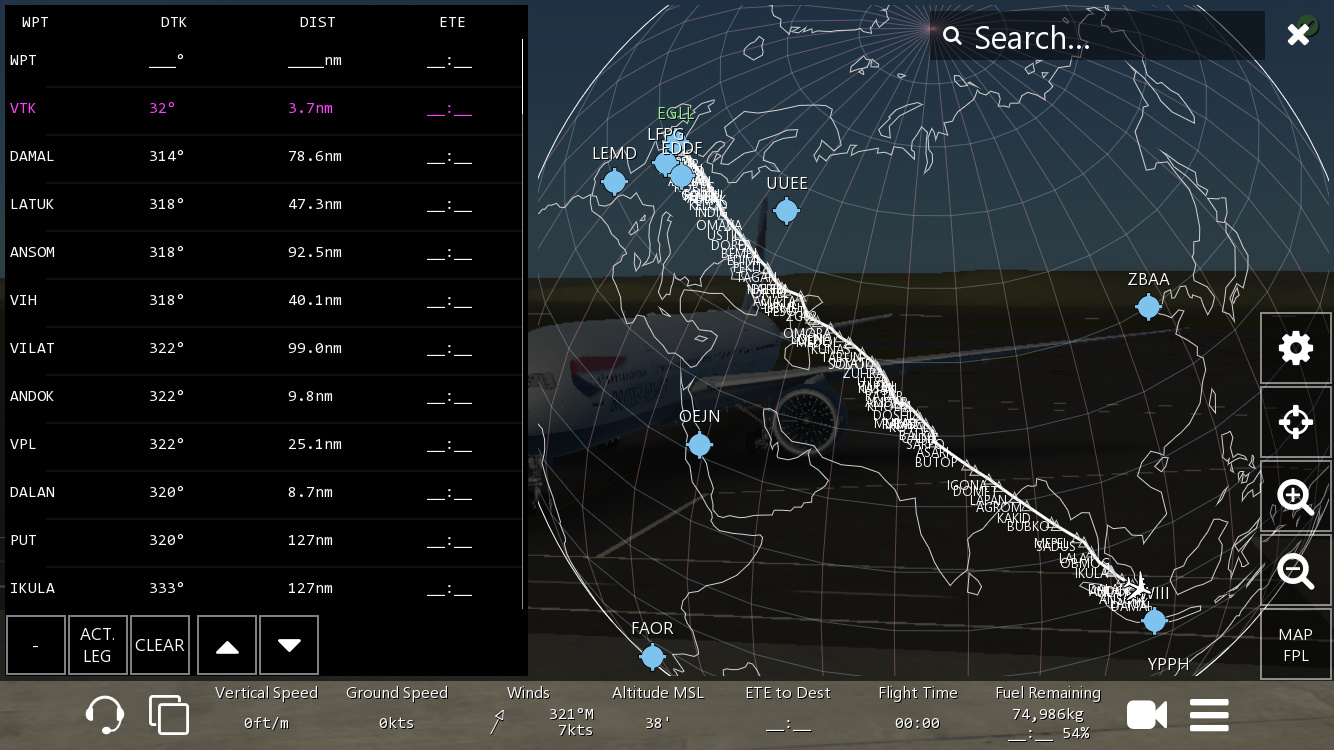
Task: Click the search magnifier icon
Action: tap(952, 37)
